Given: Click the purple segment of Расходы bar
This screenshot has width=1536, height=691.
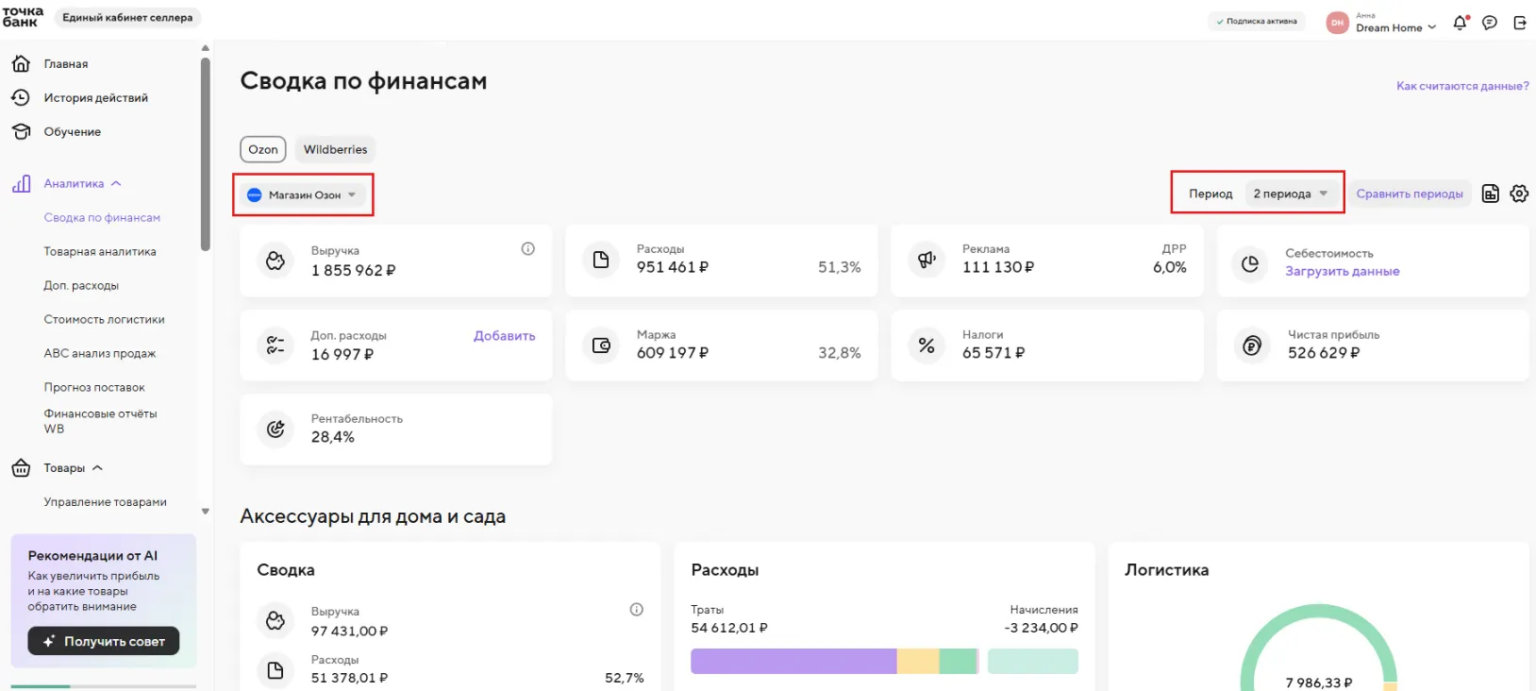Looking at the screenshot, I should (x=793, y=661).
